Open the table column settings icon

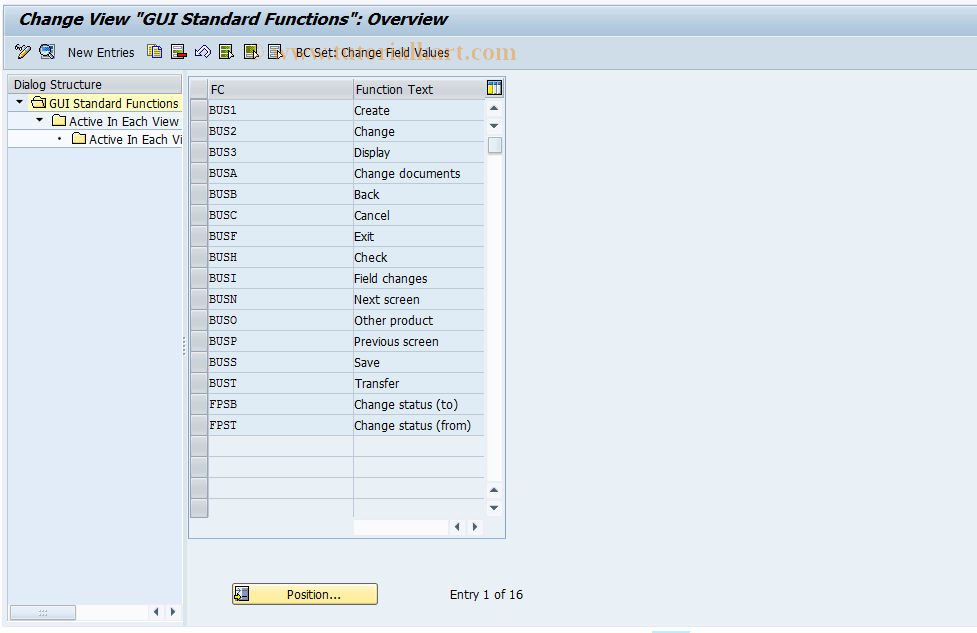(494, 88)
